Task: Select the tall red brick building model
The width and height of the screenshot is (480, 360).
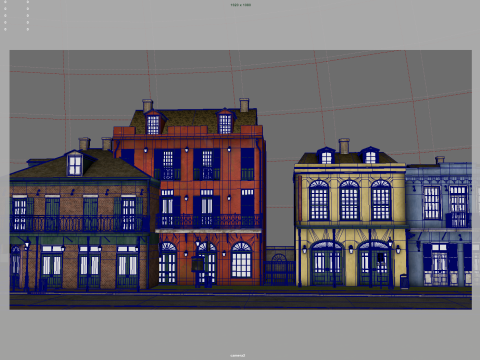Action: tap(189, 192)
